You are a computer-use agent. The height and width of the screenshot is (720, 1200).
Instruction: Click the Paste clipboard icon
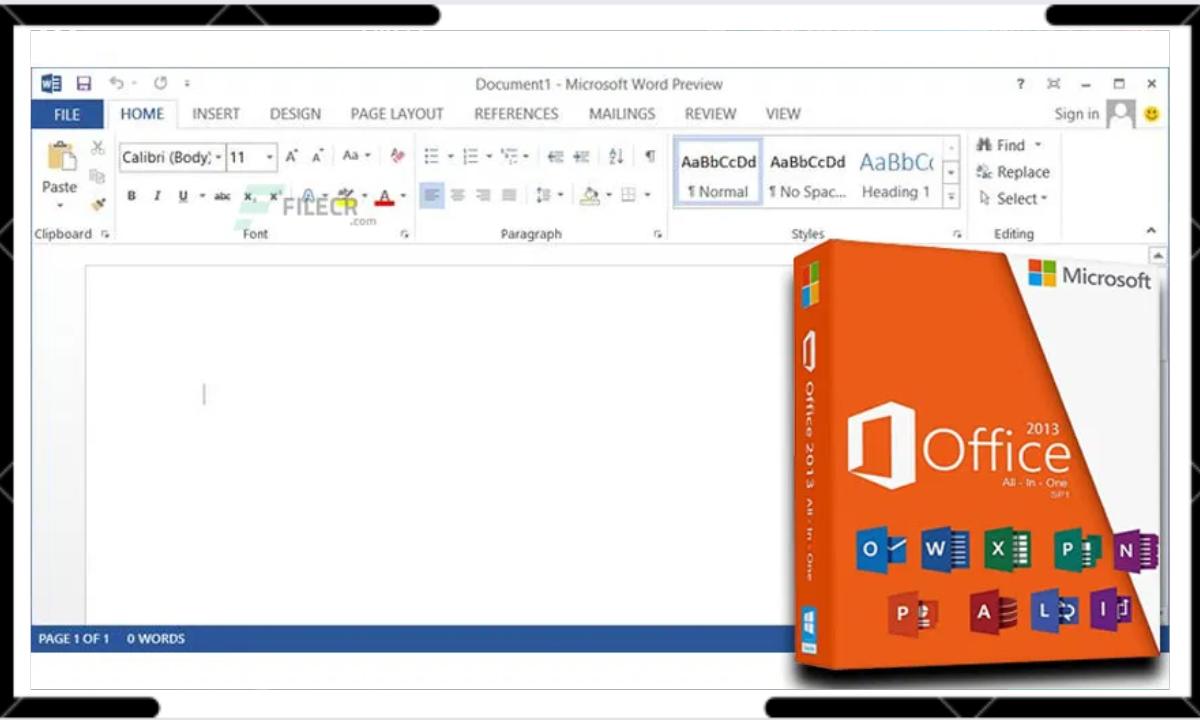tap(60, 157)
